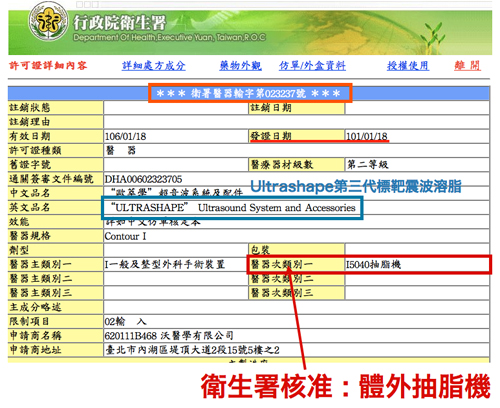Click the 包裝 label cell
The image size is (500, 408).
(297, 250)
